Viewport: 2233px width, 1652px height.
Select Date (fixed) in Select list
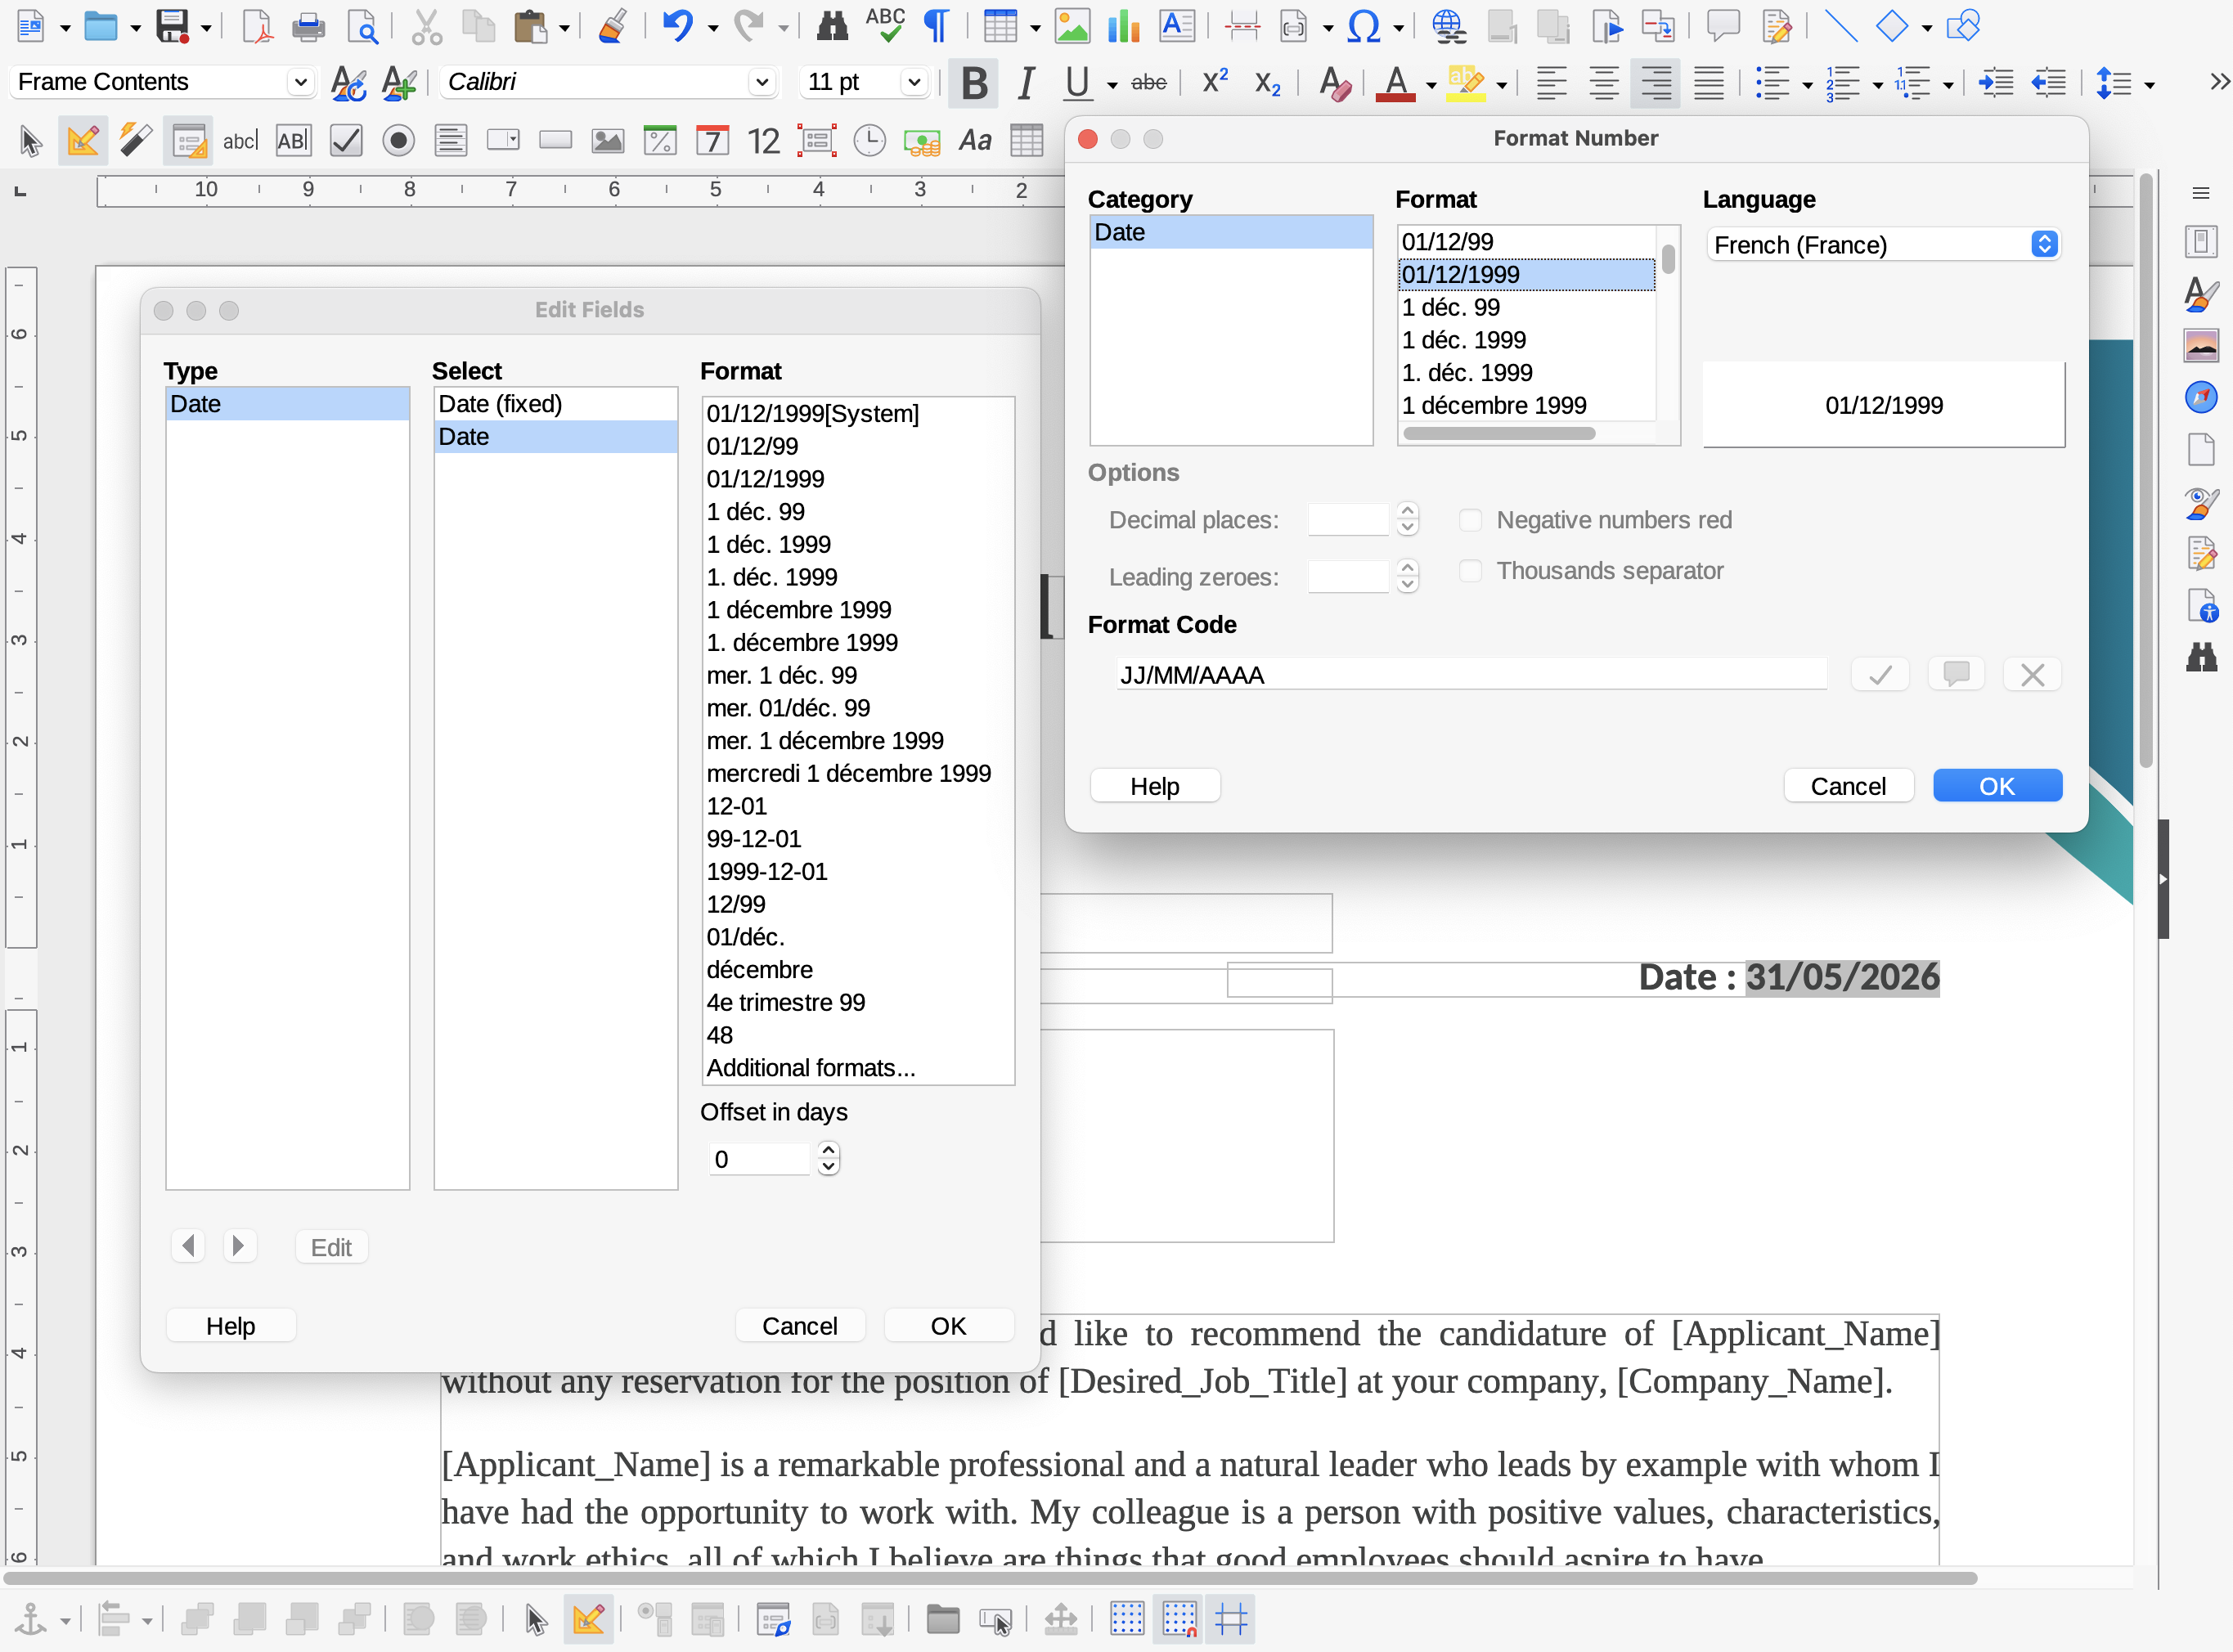[x=556, y=404]
